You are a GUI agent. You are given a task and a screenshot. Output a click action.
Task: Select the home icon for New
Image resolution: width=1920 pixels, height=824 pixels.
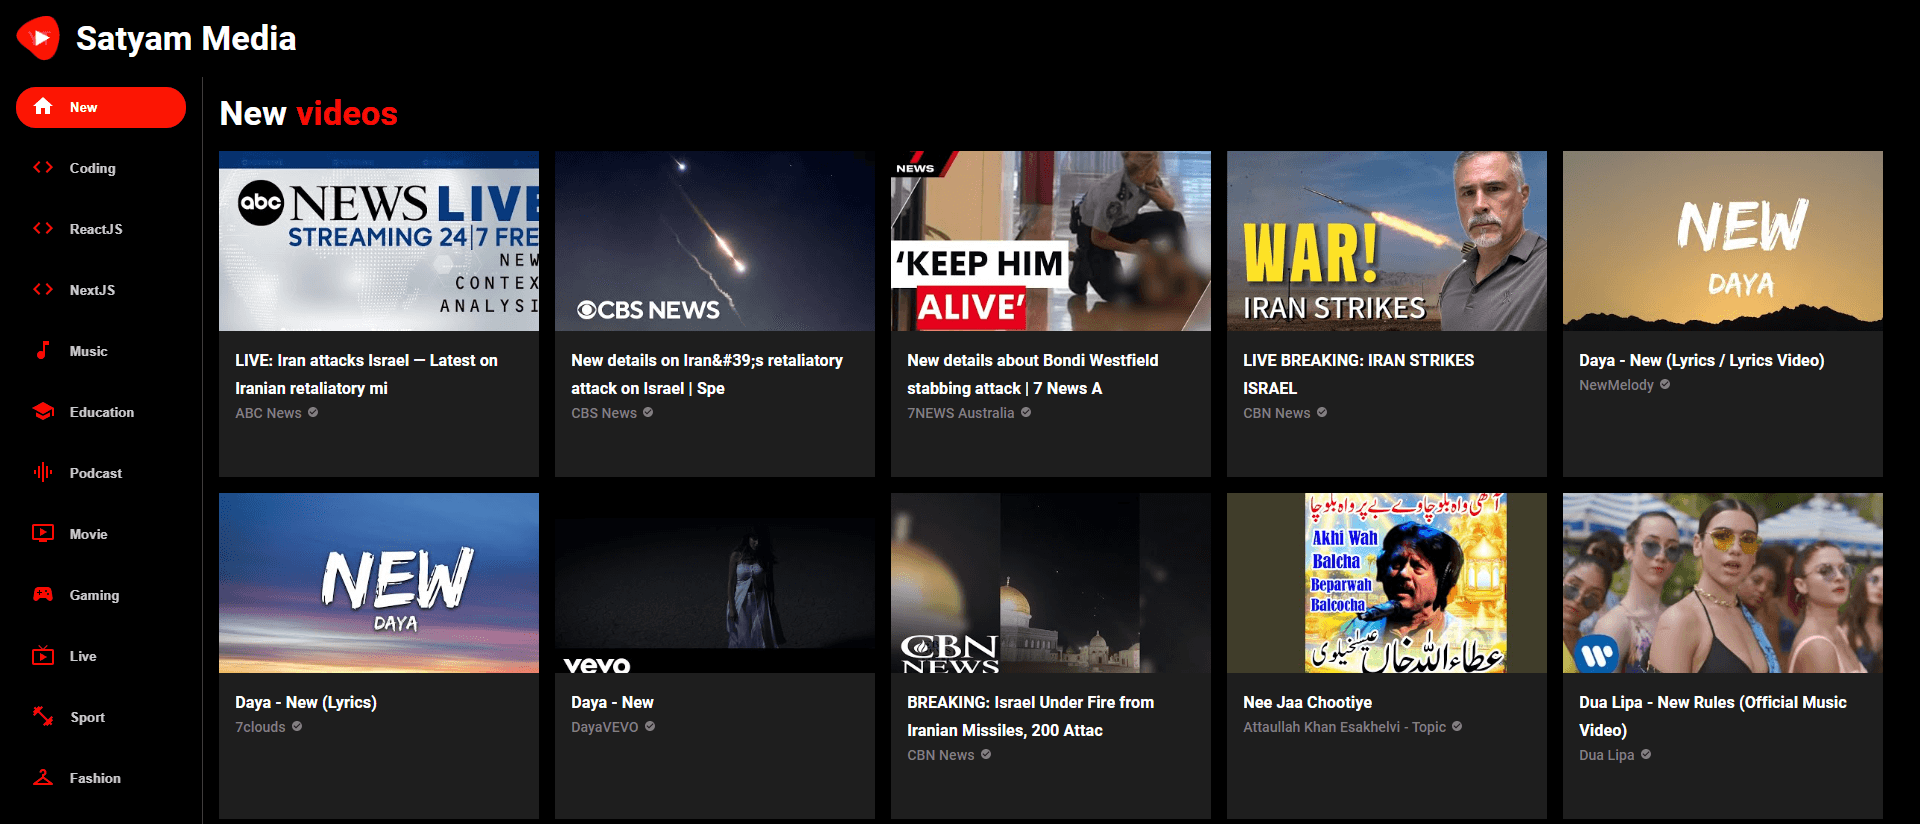point(43,107)
